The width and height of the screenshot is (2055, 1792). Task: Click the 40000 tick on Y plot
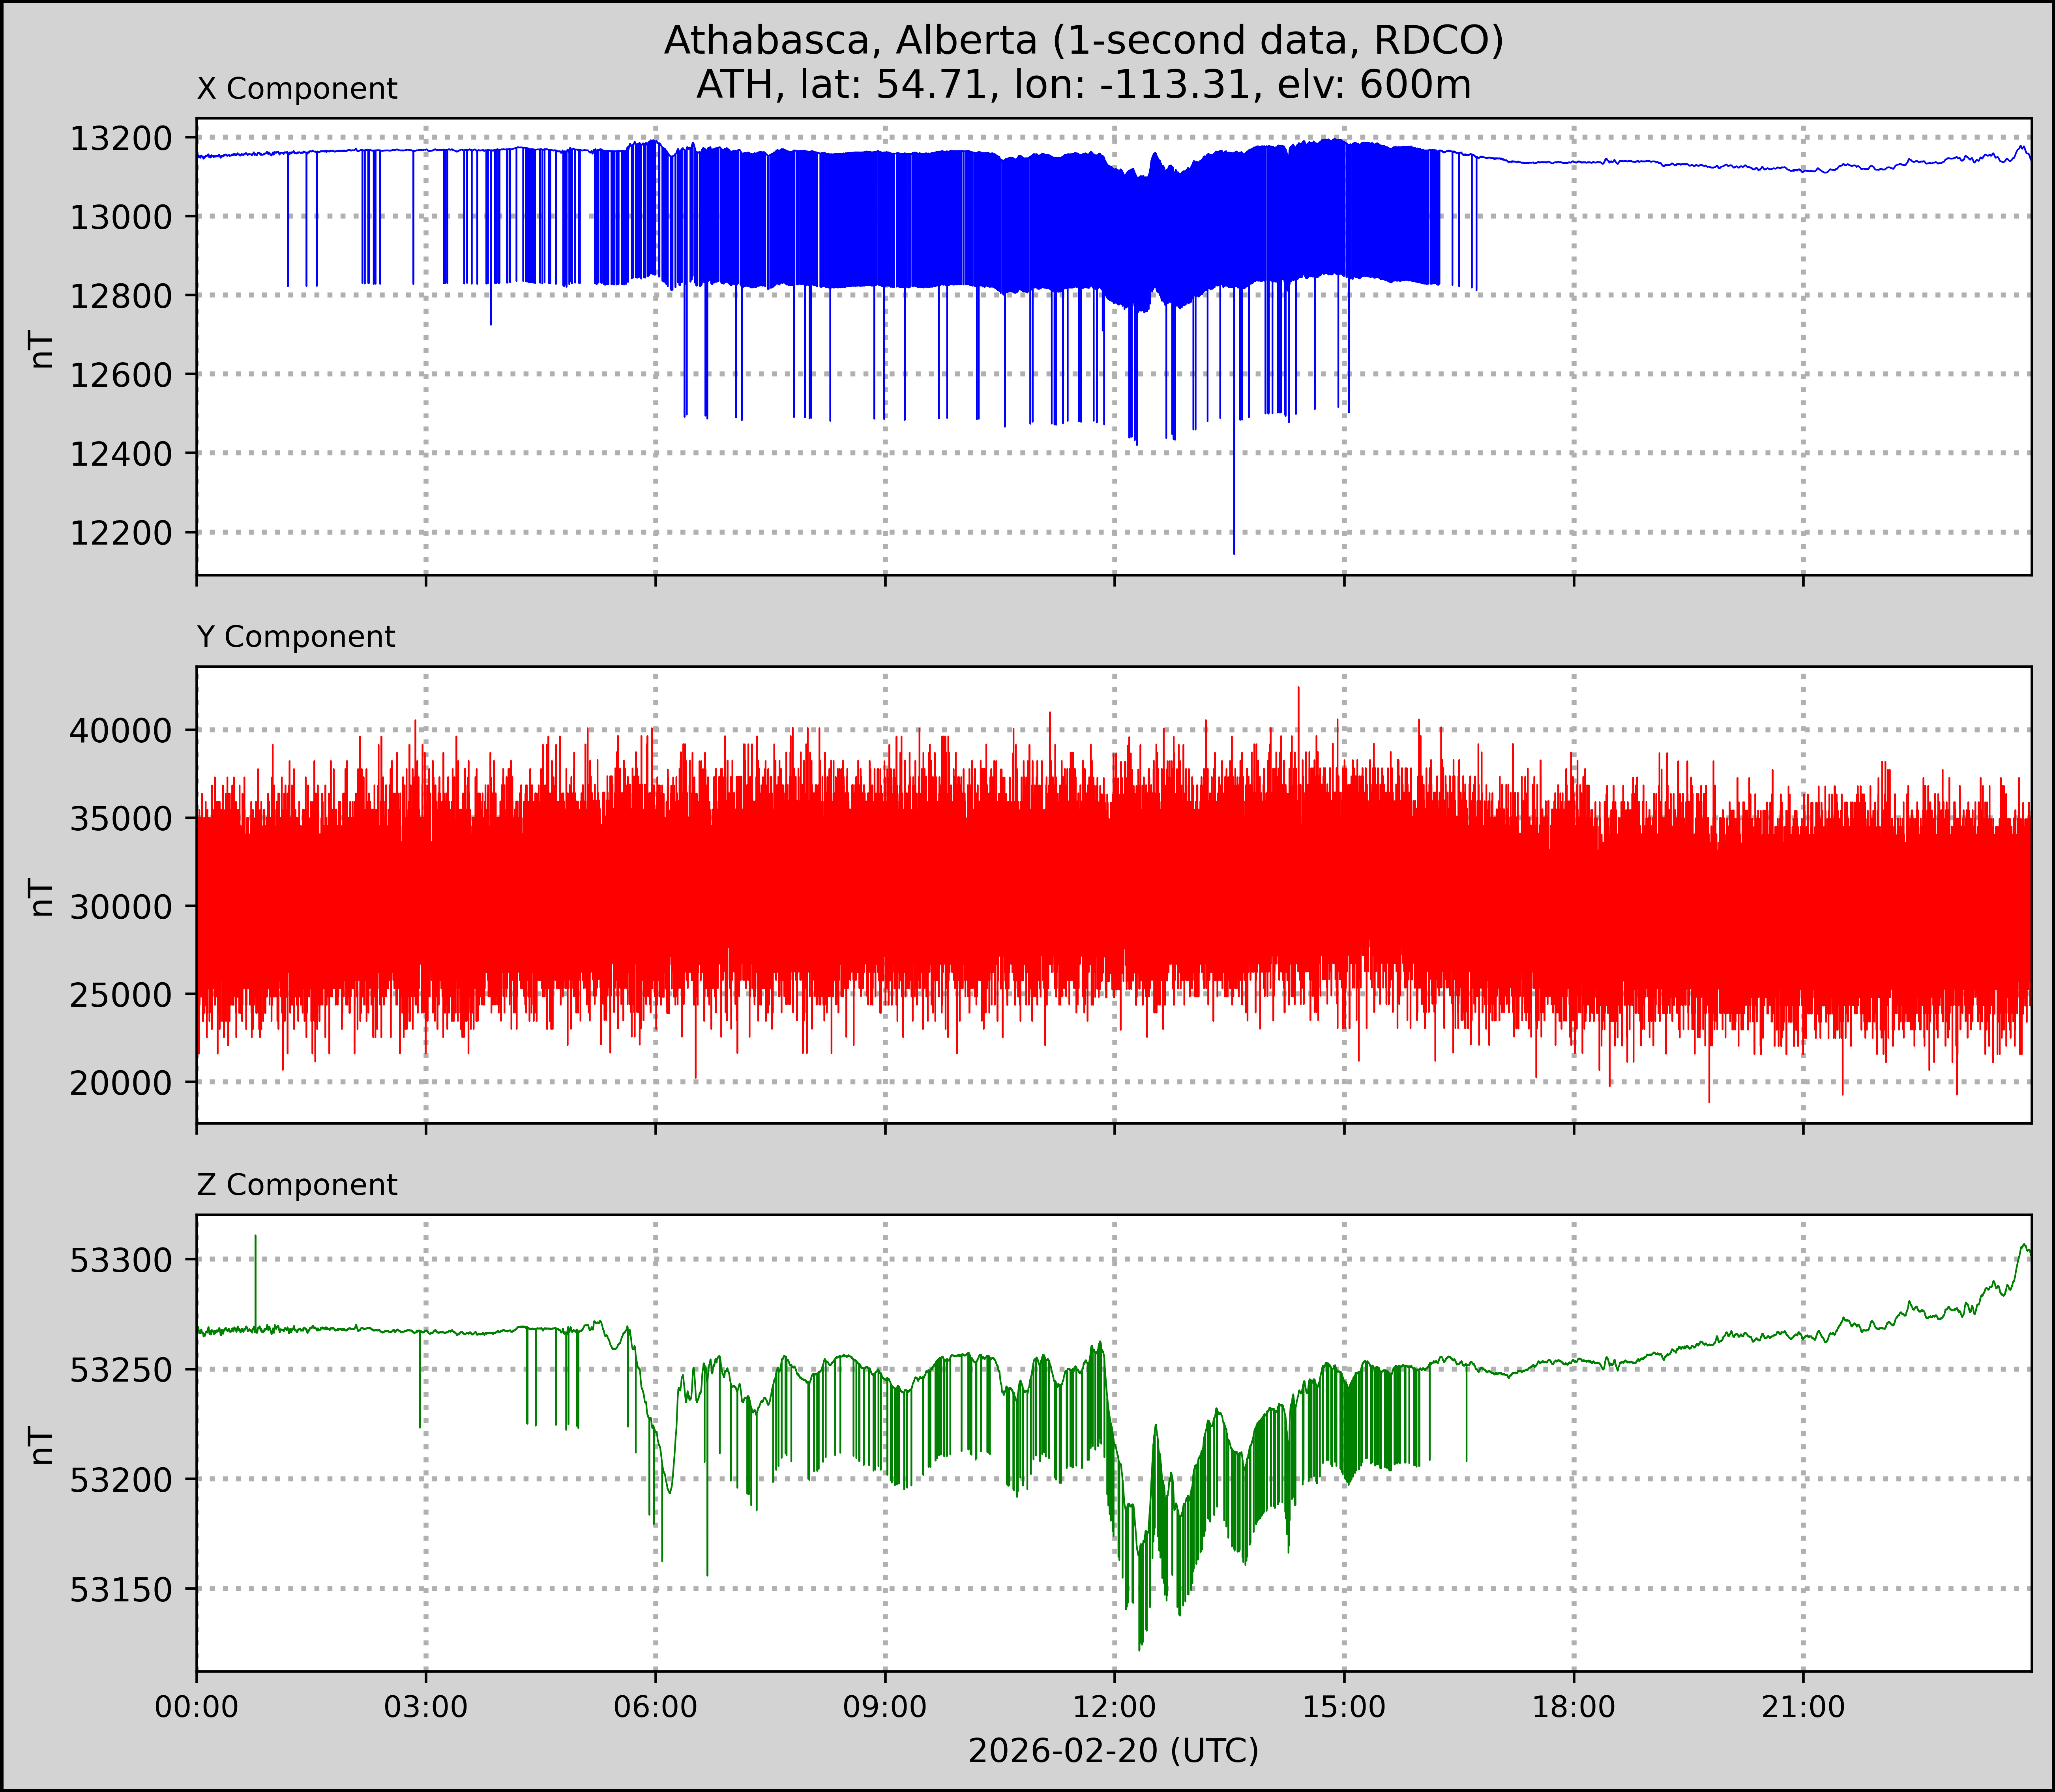[x=121, y=731]
